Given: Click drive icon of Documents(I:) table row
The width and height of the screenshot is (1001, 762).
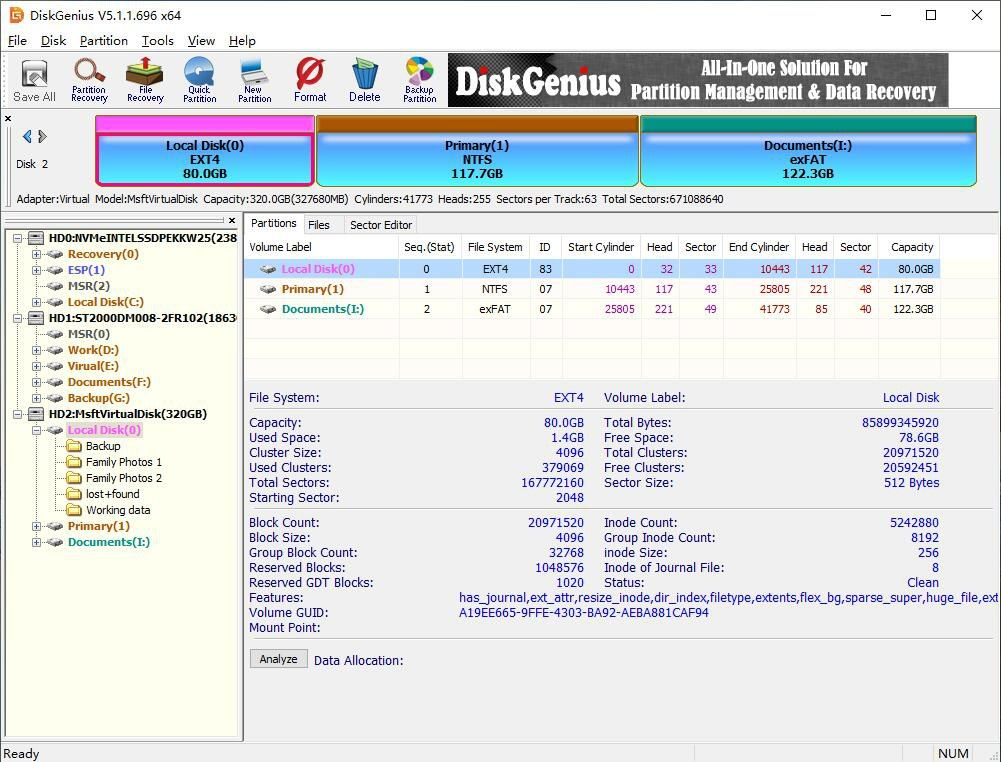Looking at the screenshot, I should coord(268,309).
